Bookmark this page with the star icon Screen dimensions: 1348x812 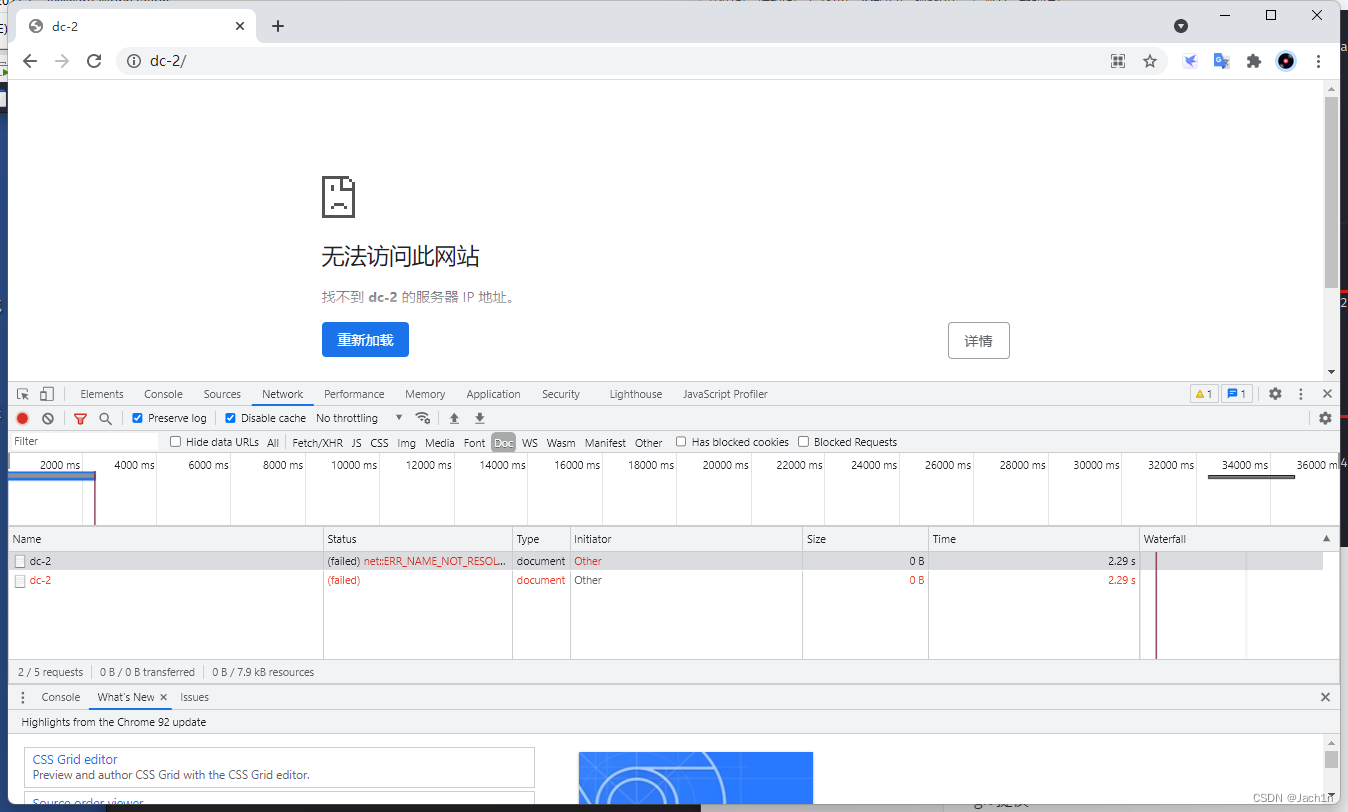point(1150,61)
